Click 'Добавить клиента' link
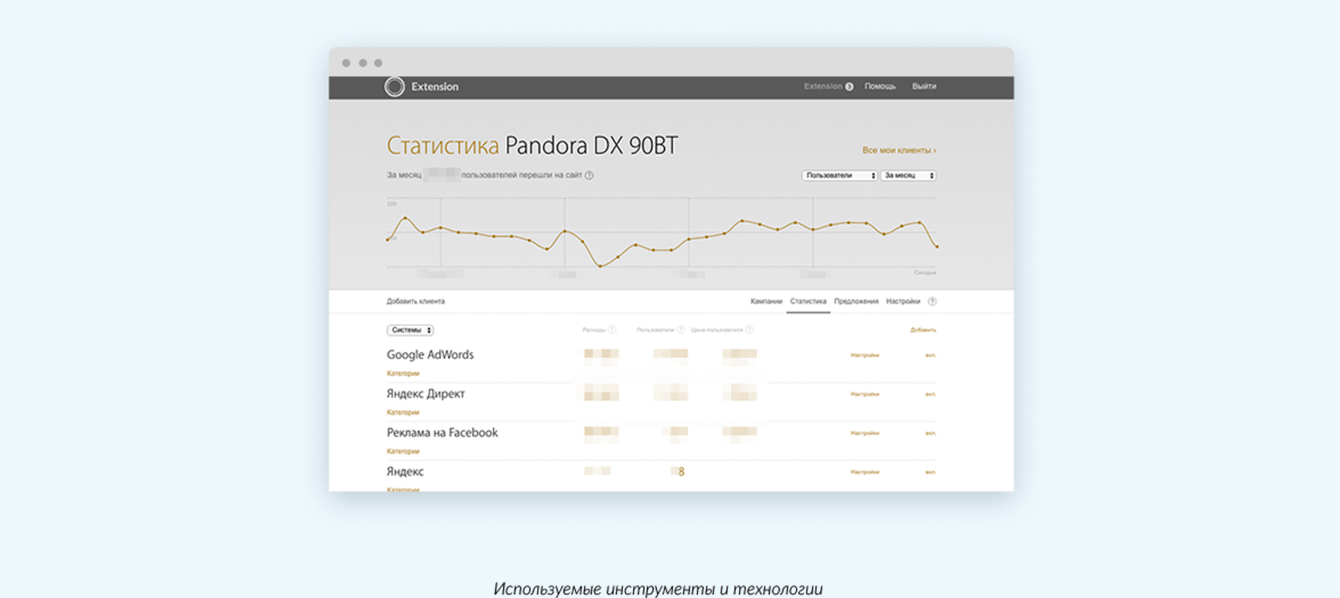The width and height of the screenshot is (1340, 598). (416, 301)
